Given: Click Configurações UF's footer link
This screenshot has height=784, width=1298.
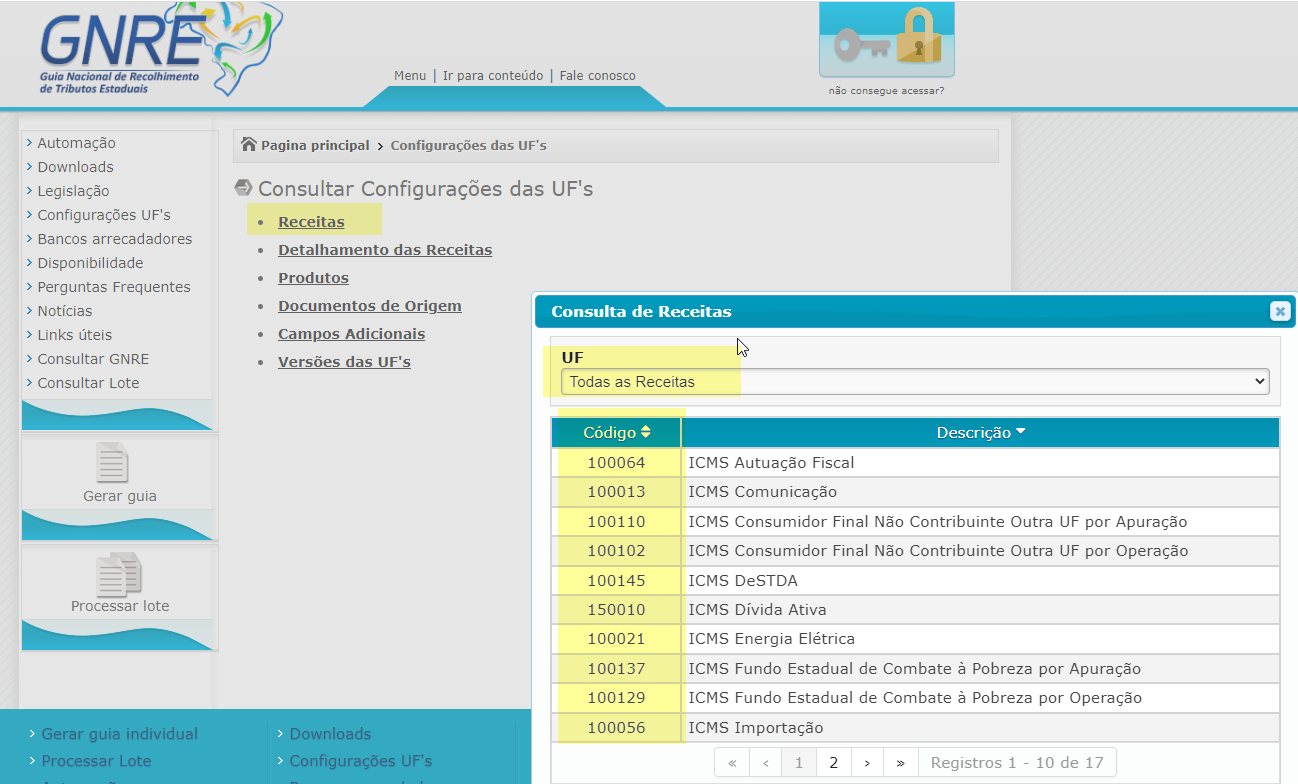Looking at the screenshot, I should pyautogui.click(x=361, y=761).
